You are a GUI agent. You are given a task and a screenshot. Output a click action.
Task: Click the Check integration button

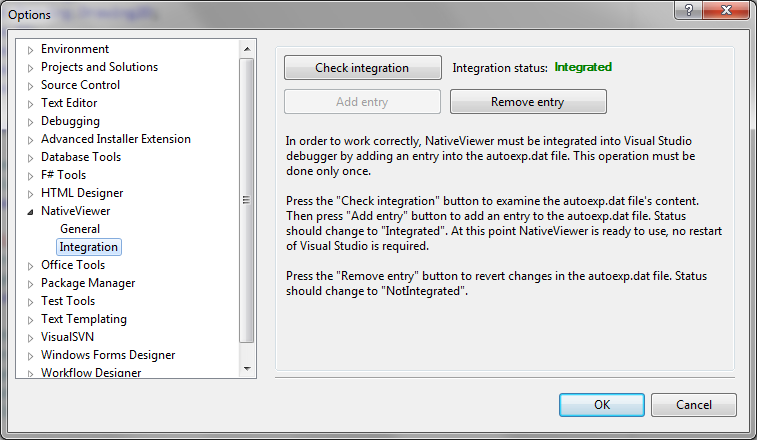pyautogui.click(x=362, y=68)
